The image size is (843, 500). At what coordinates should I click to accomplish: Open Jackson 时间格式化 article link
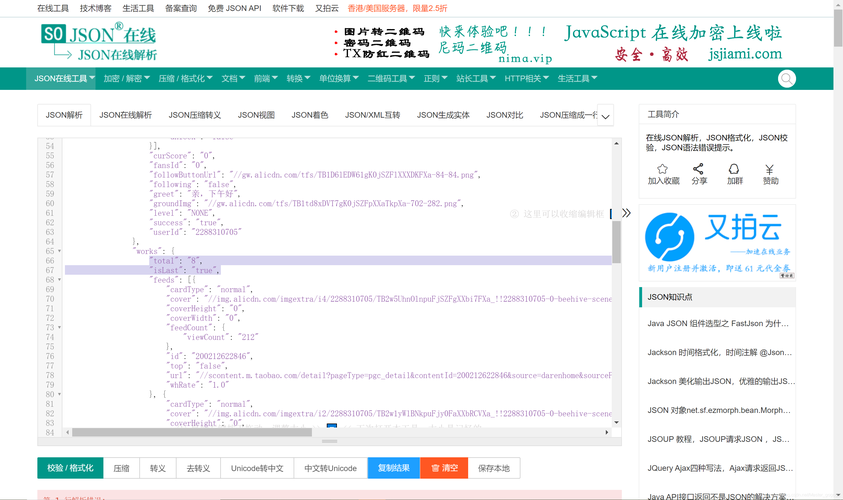pyautogui.click(x=719, y=353)
